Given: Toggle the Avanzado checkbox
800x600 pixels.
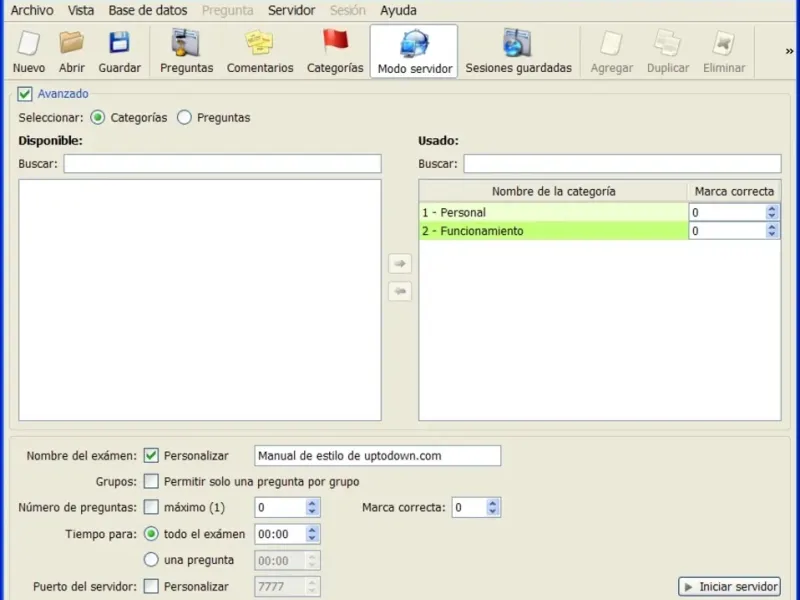Looking at the screenshot, I should pos(24,94).
